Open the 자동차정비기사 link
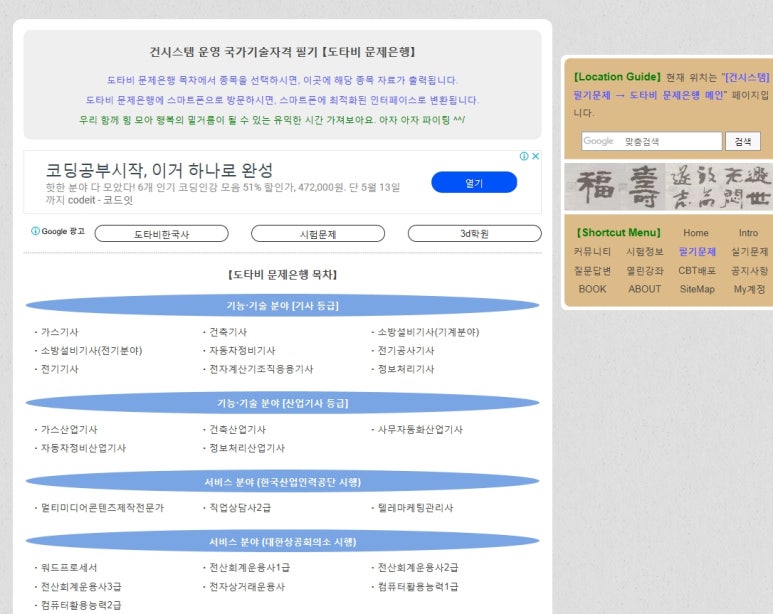The image size is (773, 614). pyautogui.click(x=242, y=351)
